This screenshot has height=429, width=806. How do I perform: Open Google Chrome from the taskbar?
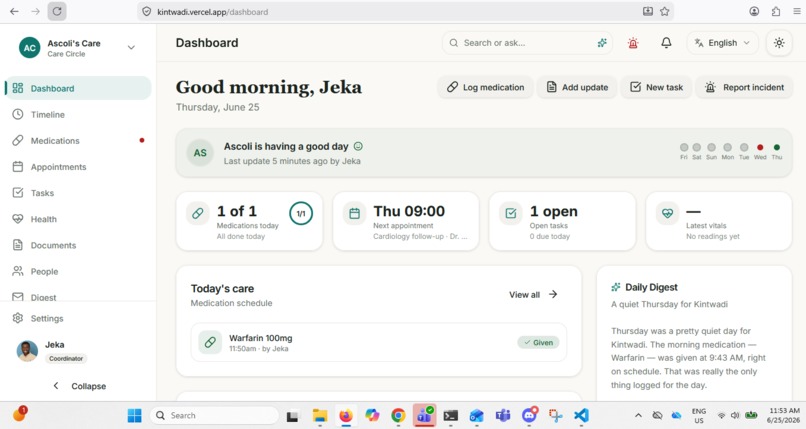398,415
